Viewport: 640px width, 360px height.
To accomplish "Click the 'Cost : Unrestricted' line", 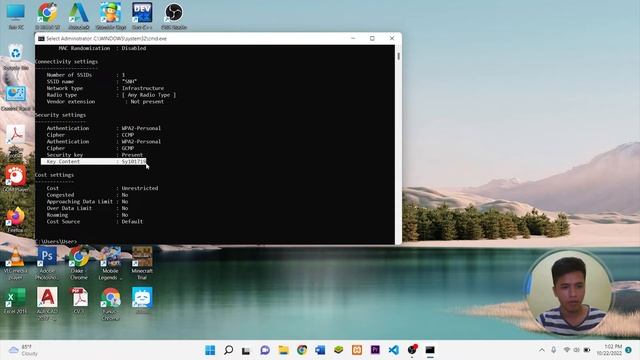I will [x=102, y=188].
